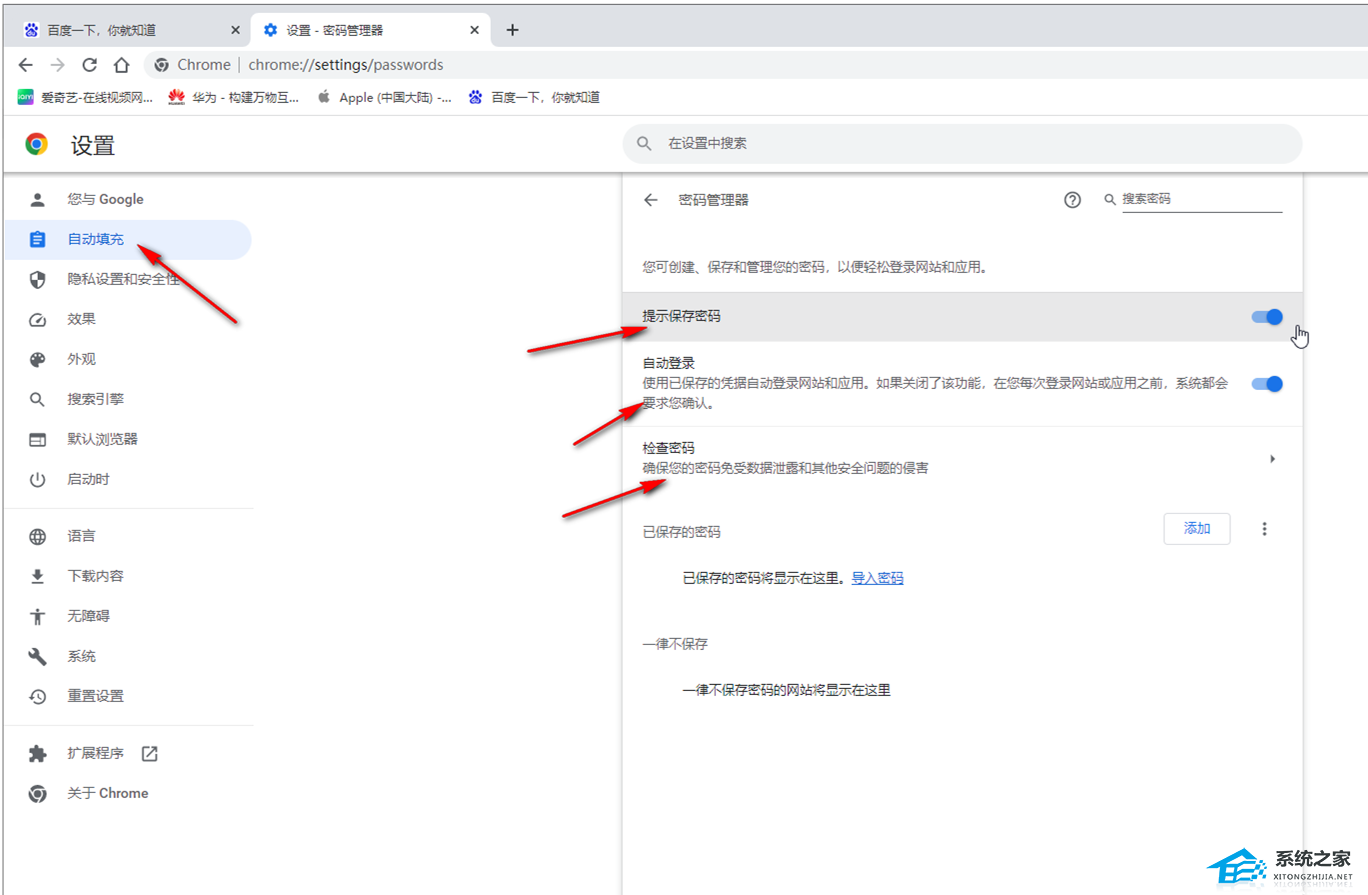
Task: Switch to the Baidu browser tab
Action: click(x=130, y=30)
